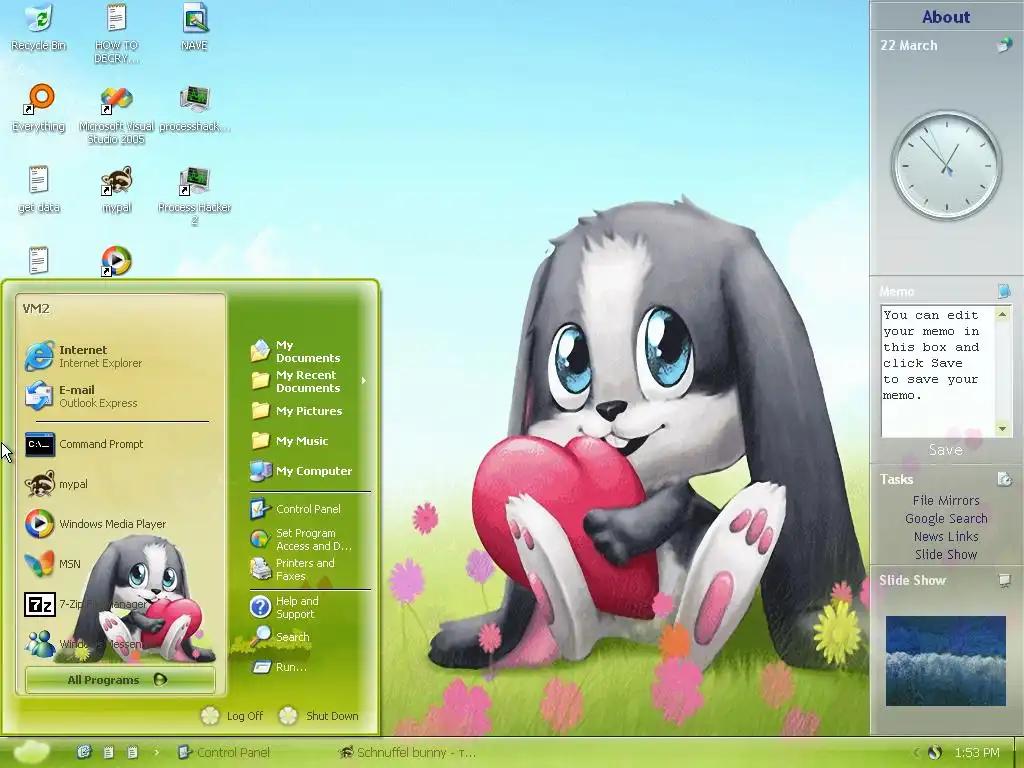Expand My Recent Documents submenu arrow
The image size is (1024, 768).
point(364,381)
